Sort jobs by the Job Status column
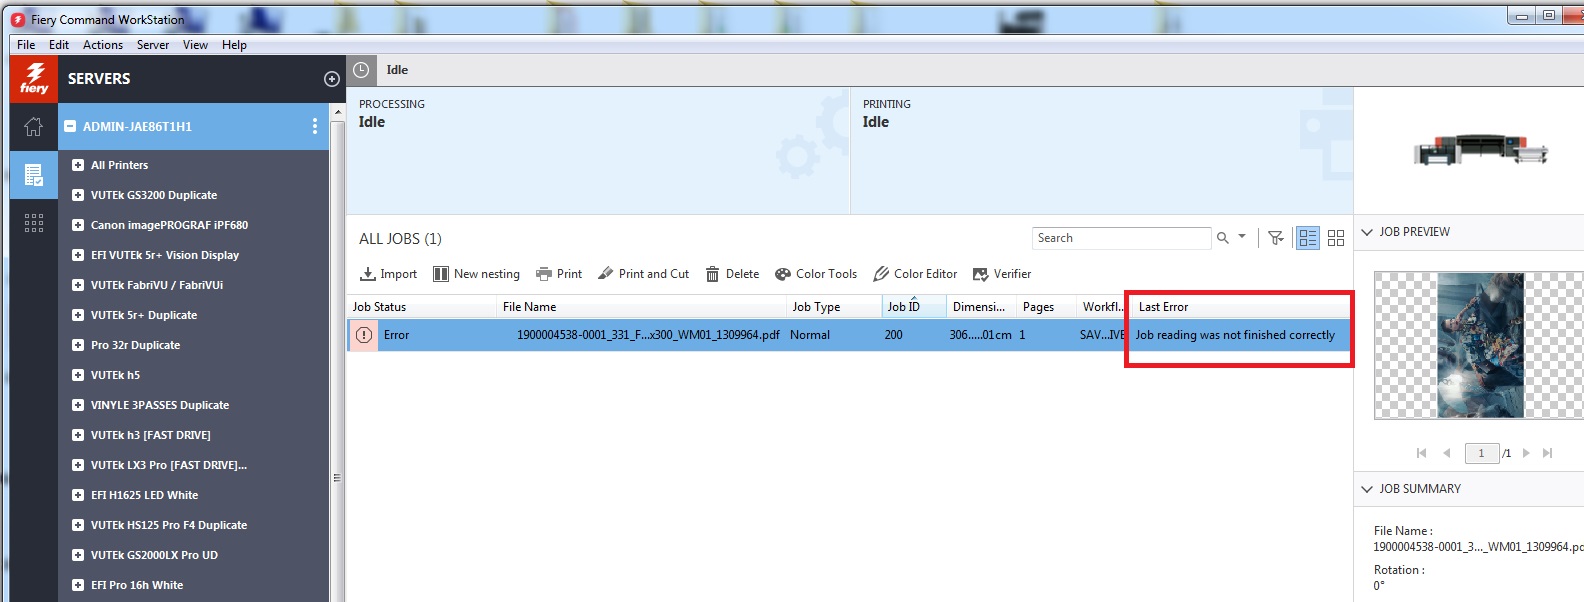 pyautogui.click(x=421, y=307)
